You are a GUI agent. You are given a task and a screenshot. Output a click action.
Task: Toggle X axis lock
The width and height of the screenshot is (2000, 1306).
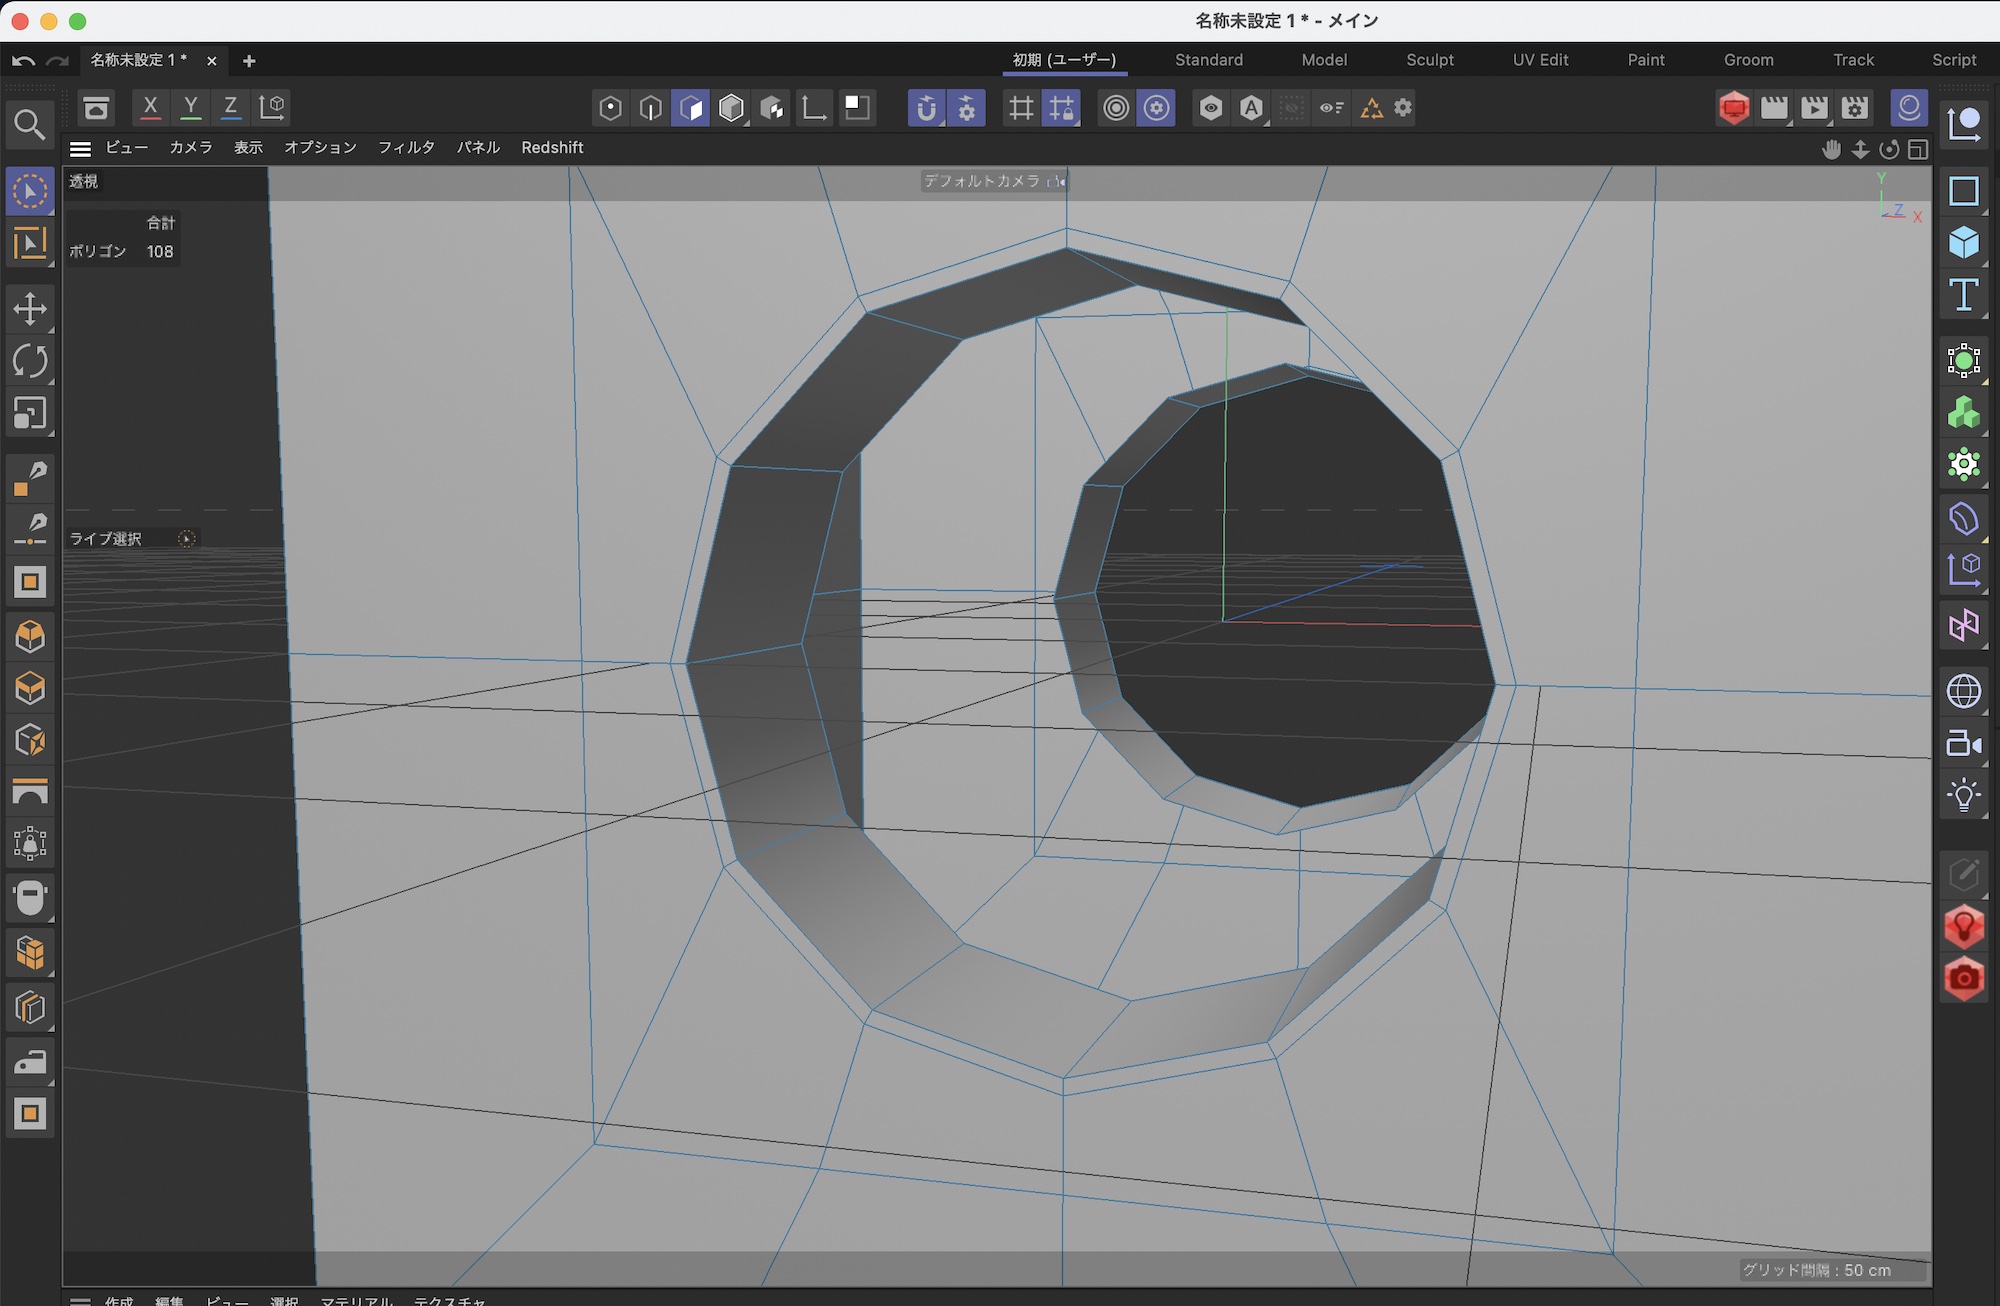click(x=150, y=107)
